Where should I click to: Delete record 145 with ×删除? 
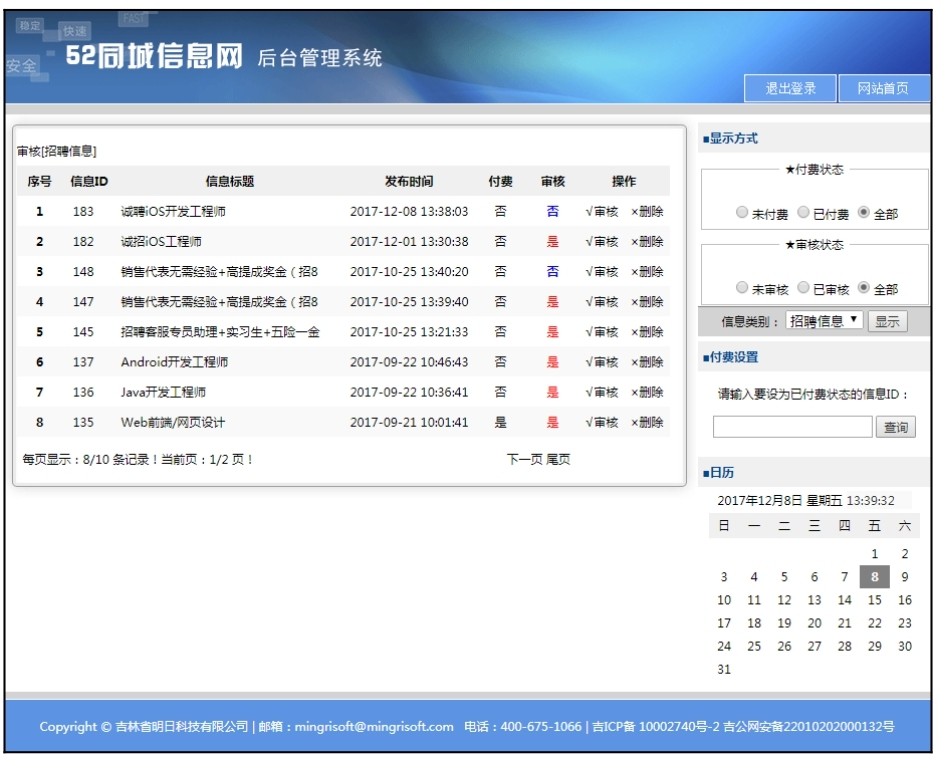(x=647, y=332)
